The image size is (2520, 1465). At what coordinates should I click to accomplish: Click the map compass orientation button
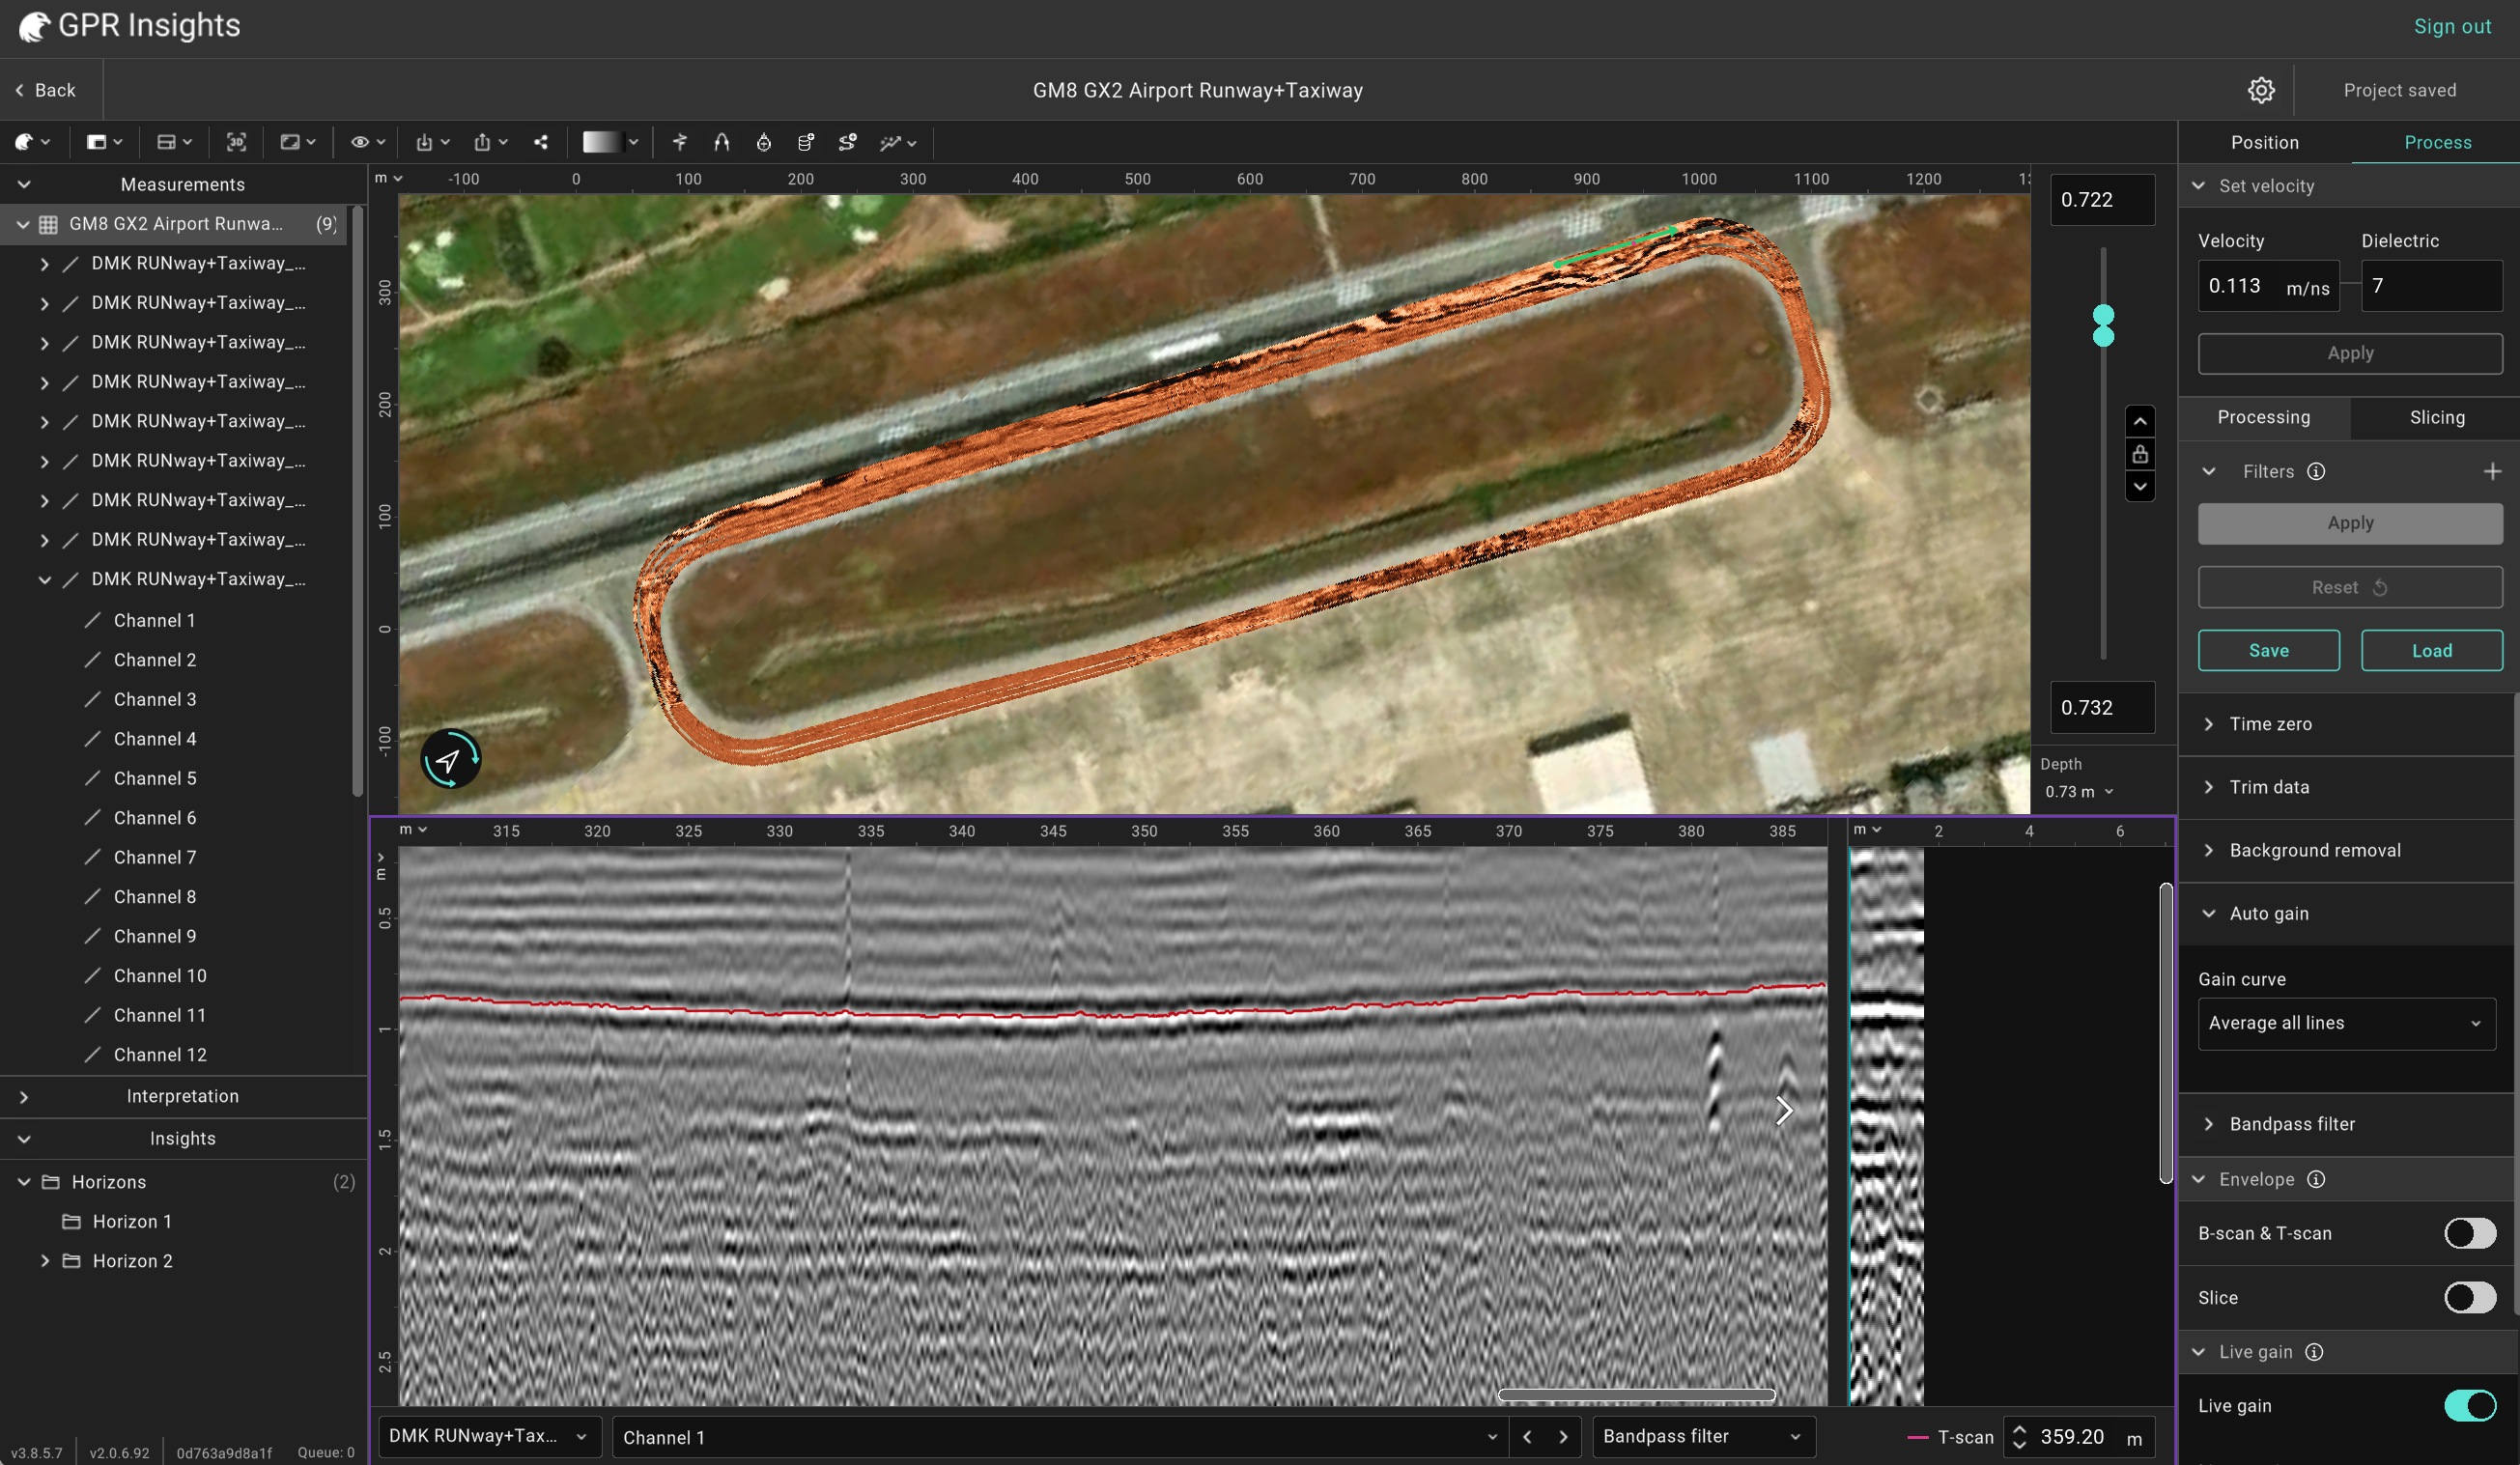[450, 759]
